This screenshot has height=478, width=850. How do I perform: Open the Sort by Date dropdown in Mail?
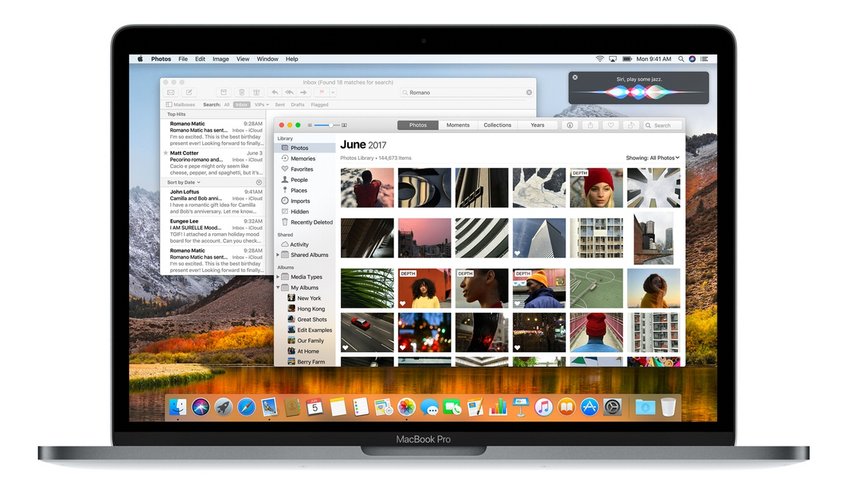[x=184, y=183]
